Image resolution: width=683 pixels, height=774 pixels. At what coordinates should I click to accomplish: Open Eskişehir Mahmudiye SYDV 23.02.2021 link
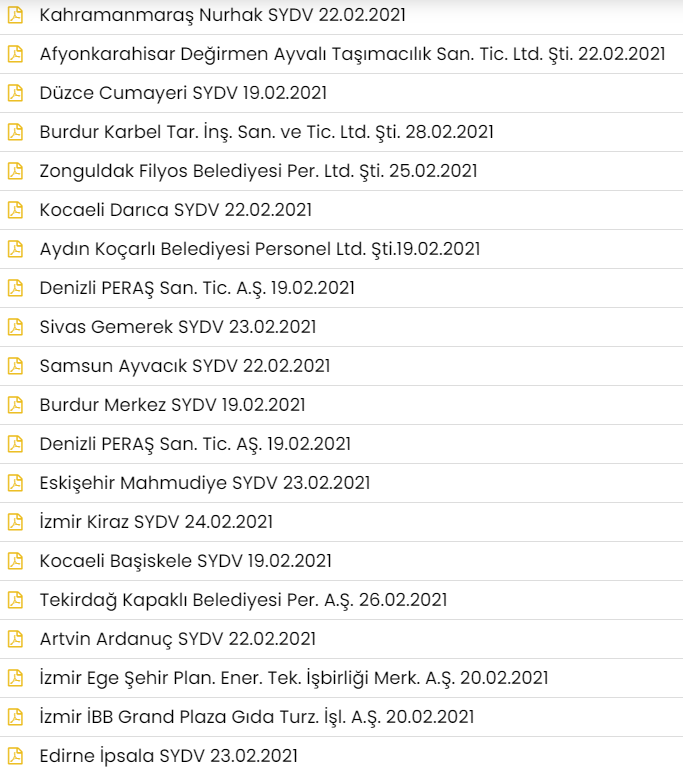(x=205, y=483)
